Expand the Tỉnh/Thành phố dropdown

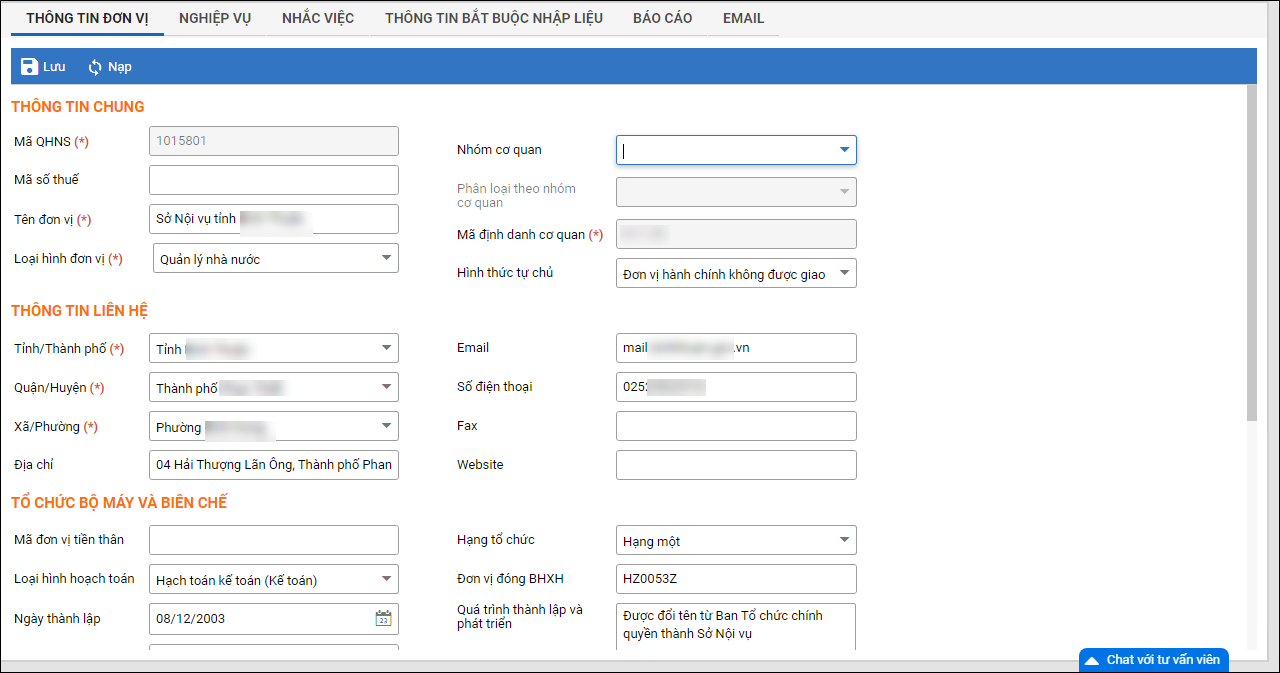pos(386,348)
